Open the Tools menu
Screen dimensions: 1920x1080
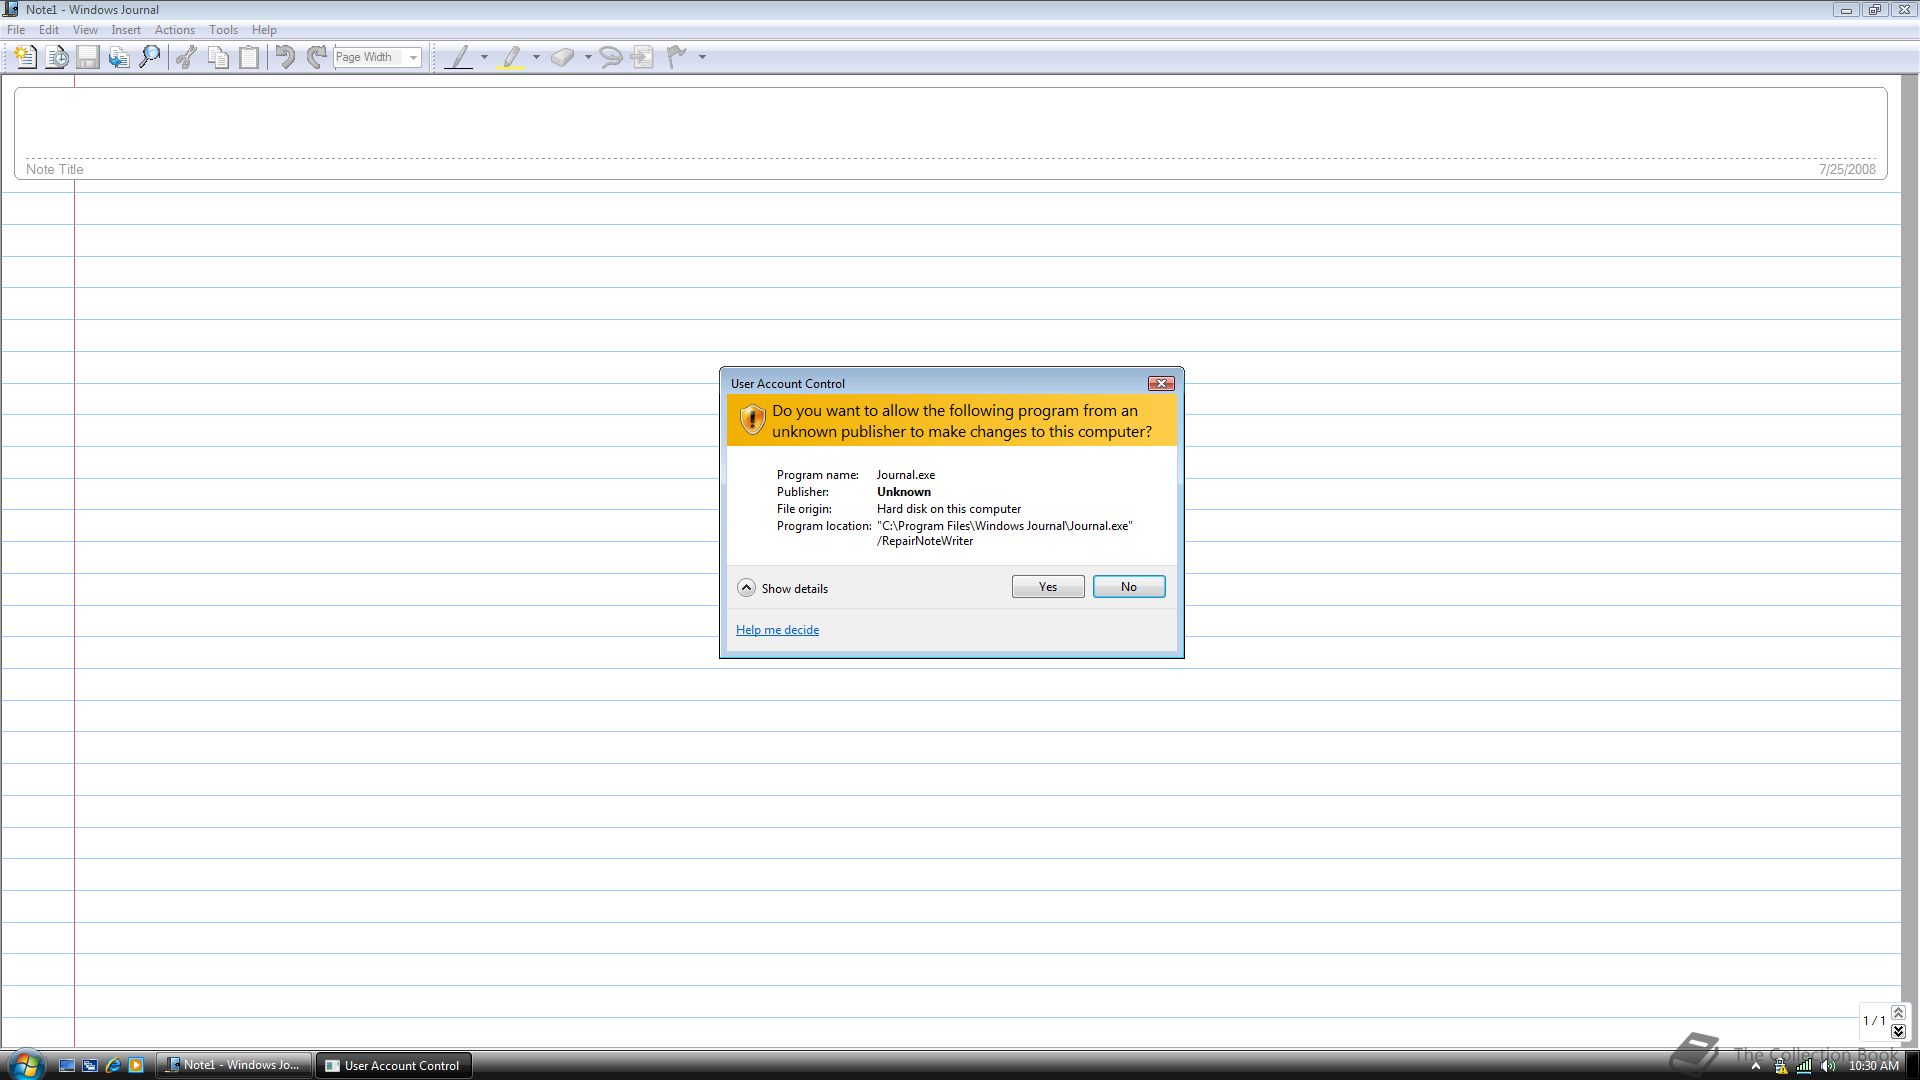[x=223, y=30]
